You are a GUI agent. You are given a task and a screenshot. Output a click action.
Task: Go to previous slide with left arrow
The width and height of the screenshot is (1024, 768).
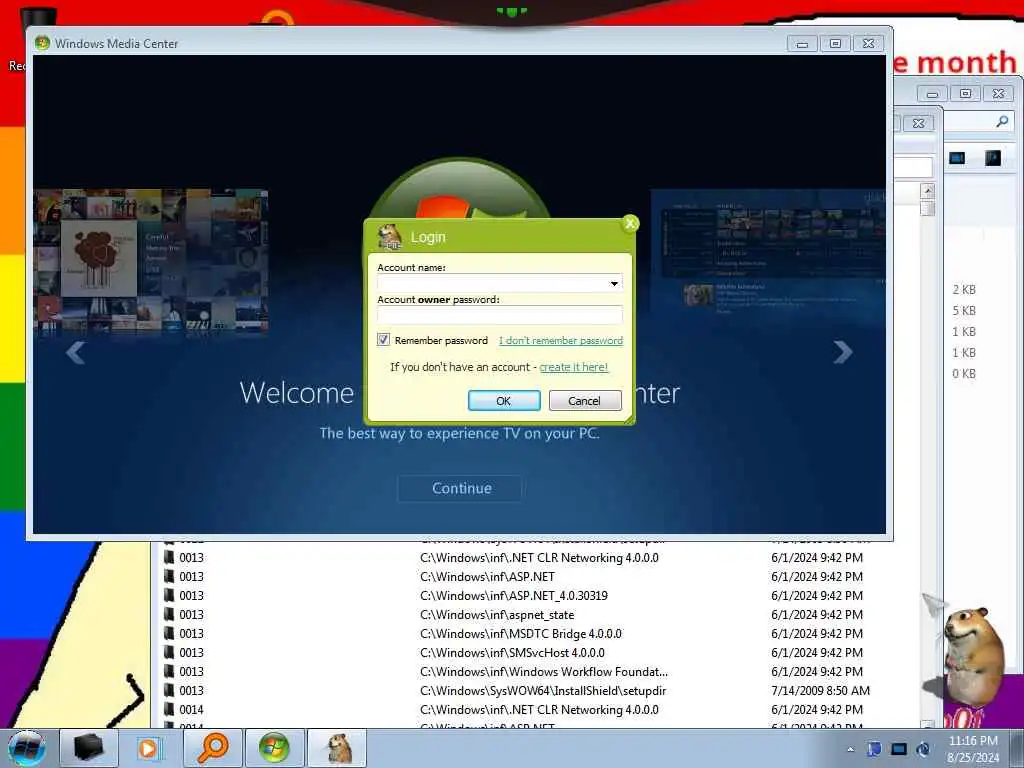[76, 353]
